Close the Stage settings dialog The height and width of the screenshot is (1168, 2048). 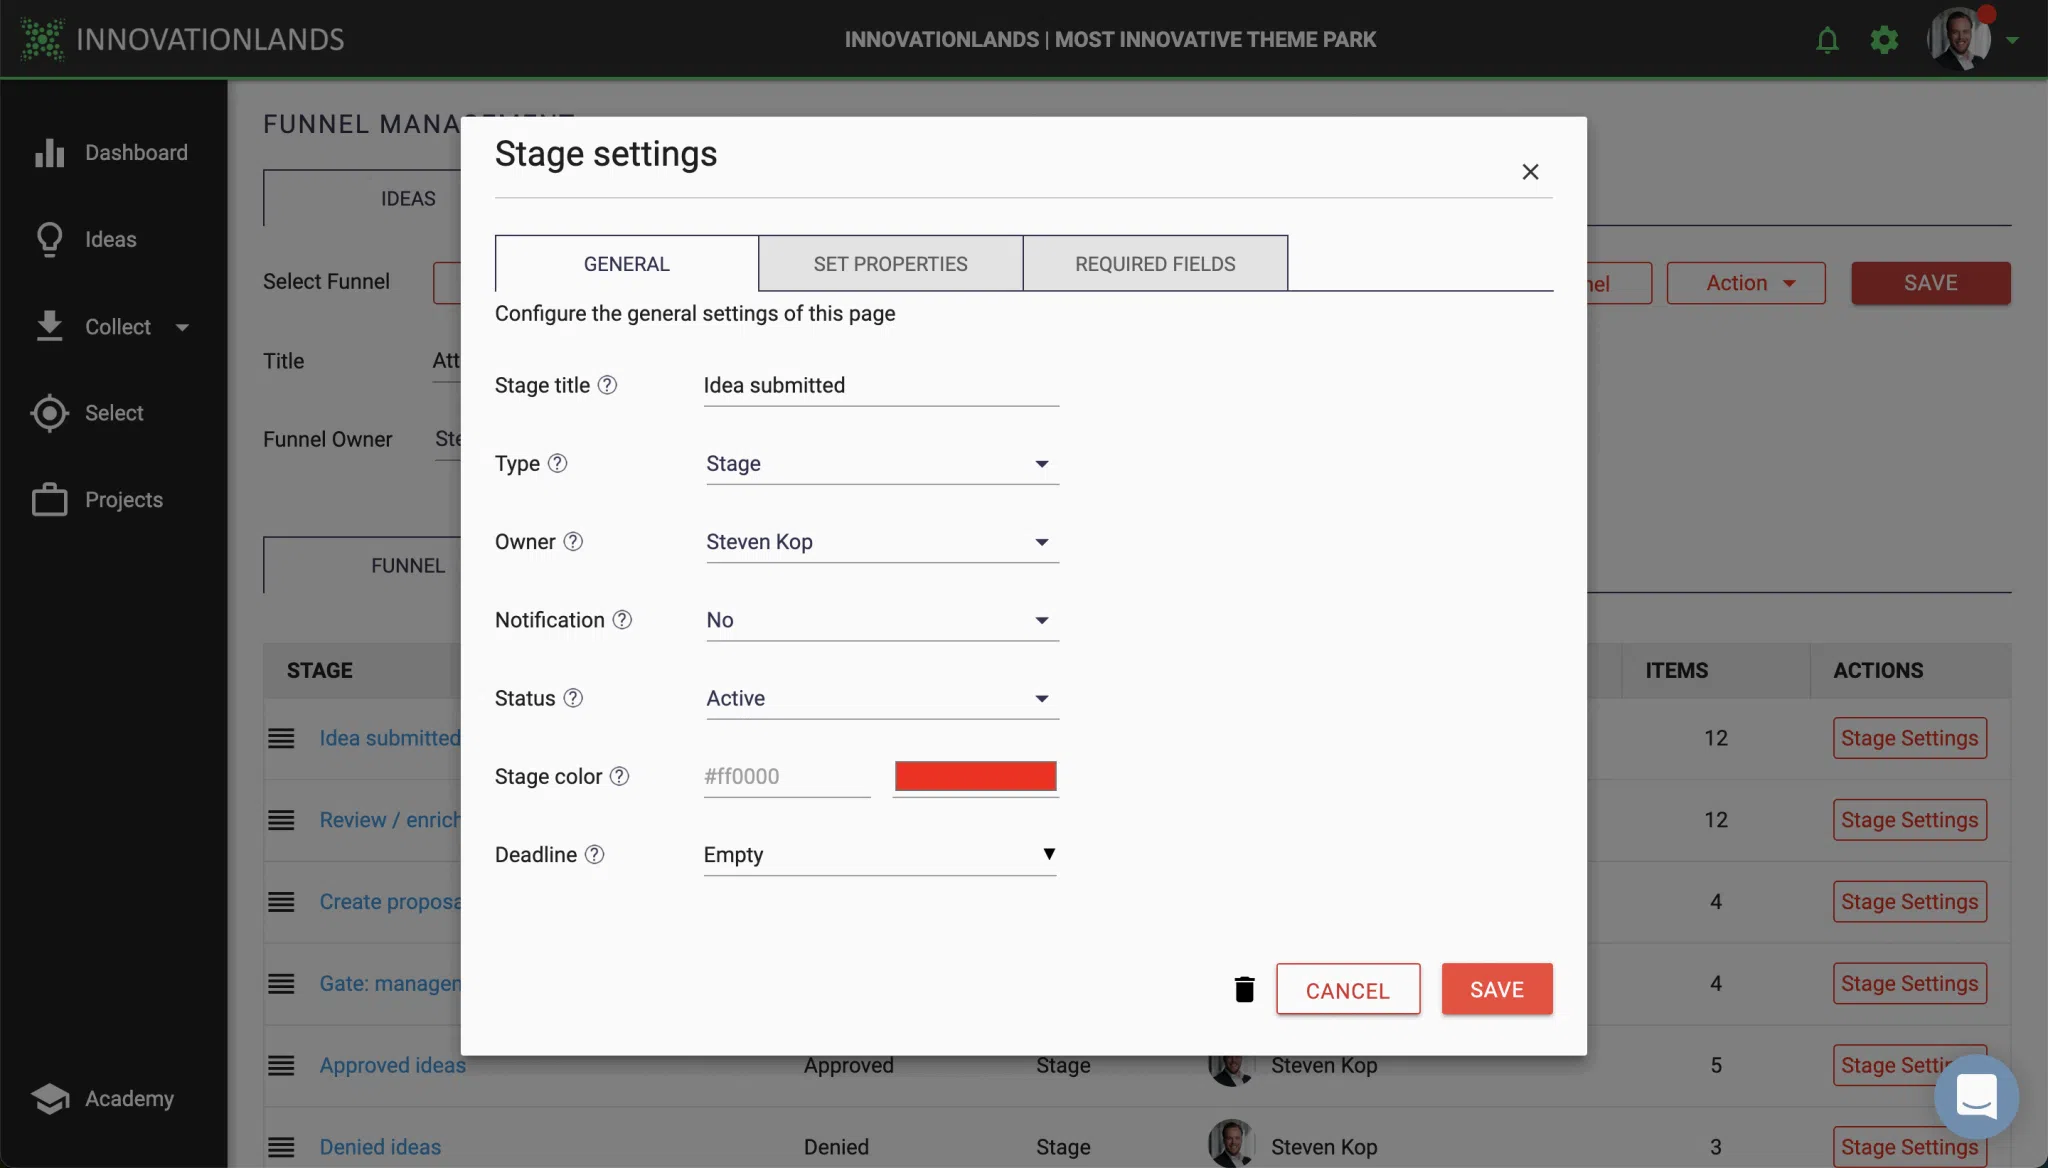(1530, 172)
